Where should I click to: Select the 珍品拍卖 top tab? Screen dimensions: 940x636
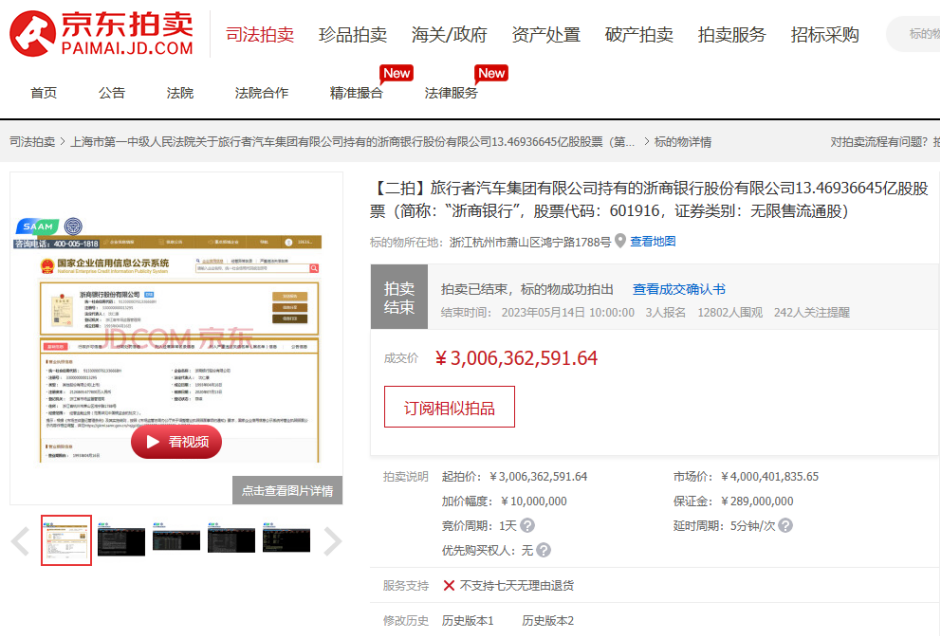(352, 35)
